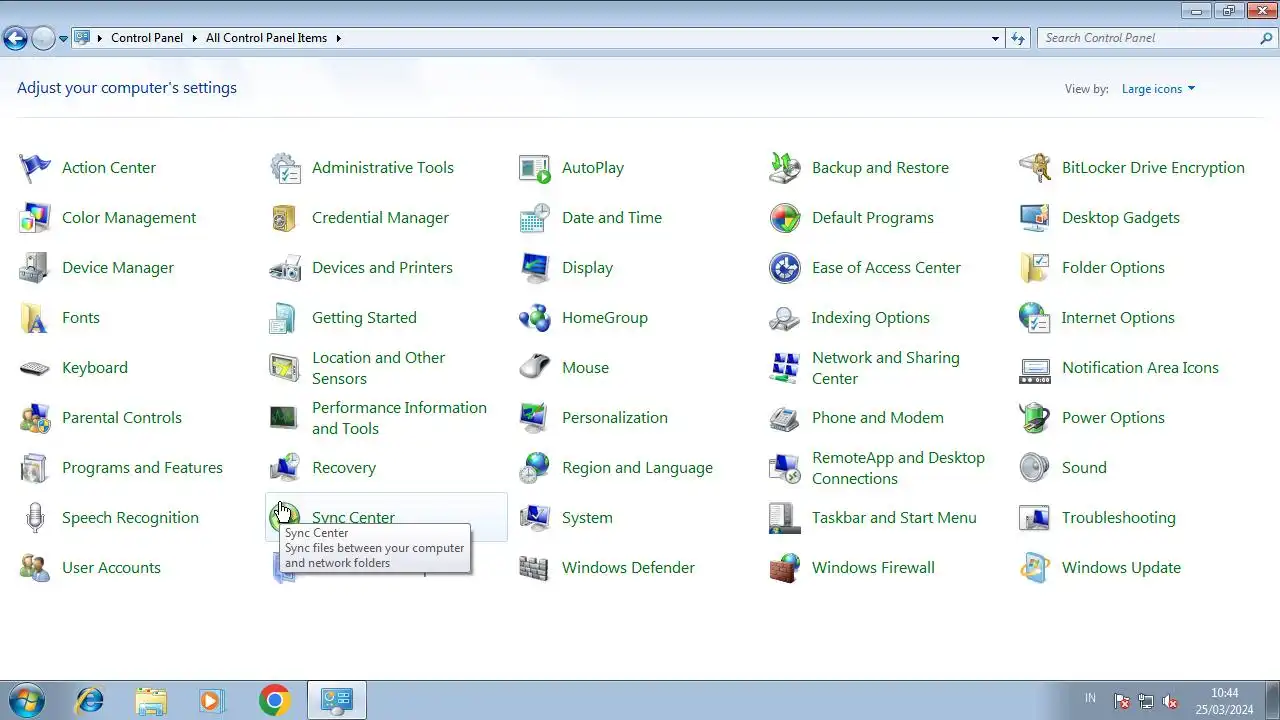Open the Display monitor icon
This screenshot has width=1280, height=720.
click(x=535, y=268)
